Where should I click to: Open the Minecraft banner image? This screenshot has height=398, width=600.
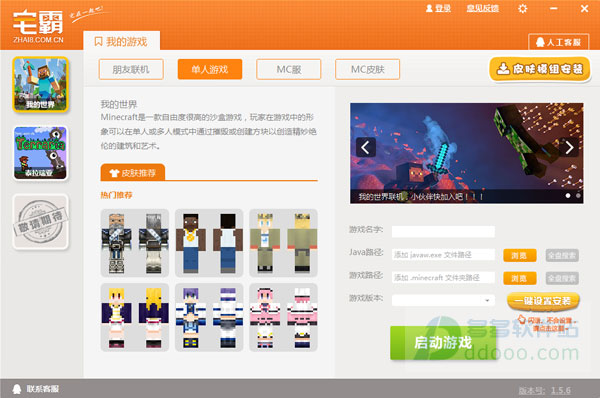point(466,153)
